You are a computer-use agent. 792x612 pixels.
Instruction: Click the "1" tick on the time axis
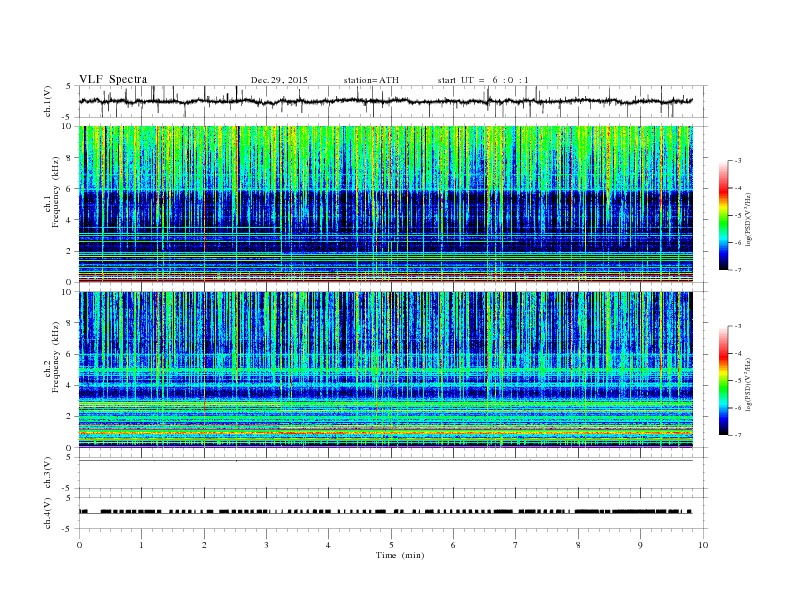[x=141, y=545]
